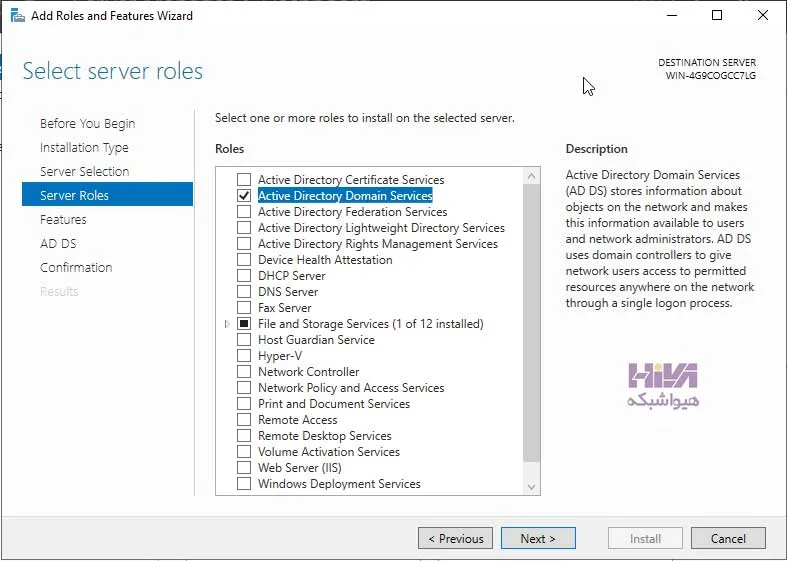Select the DNS Server label
Screen dimensions: 787x561
(288, 292)
